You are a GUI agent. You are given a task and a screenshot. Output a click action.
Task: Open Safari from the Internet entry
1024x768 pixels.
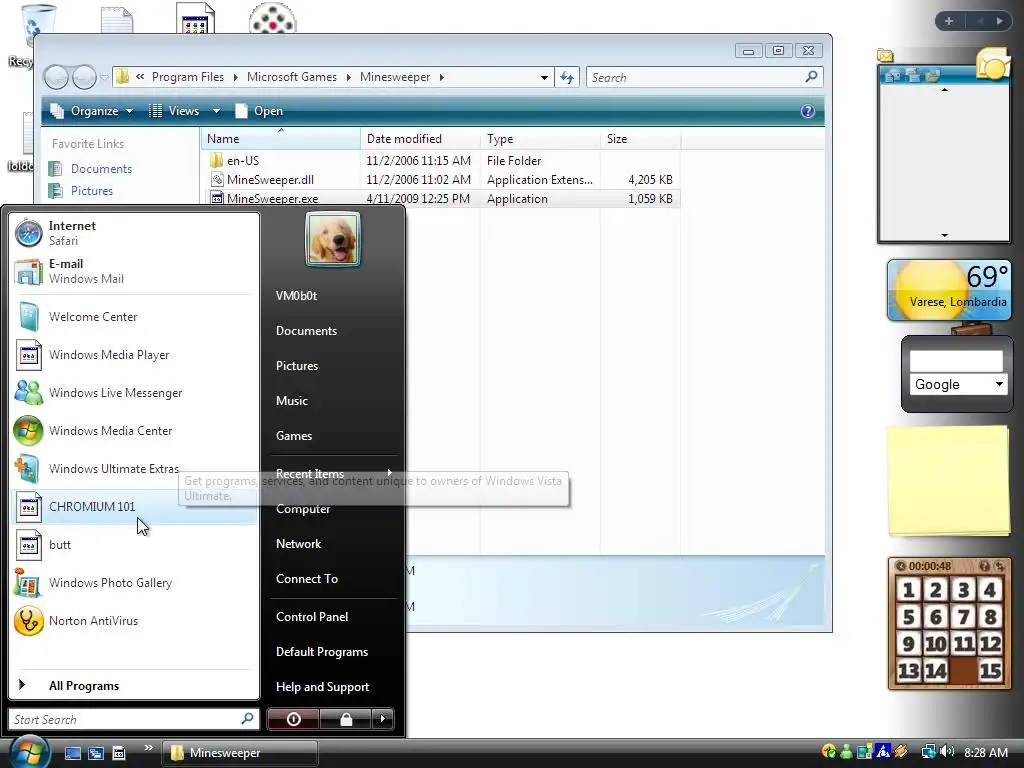(134, 233)
